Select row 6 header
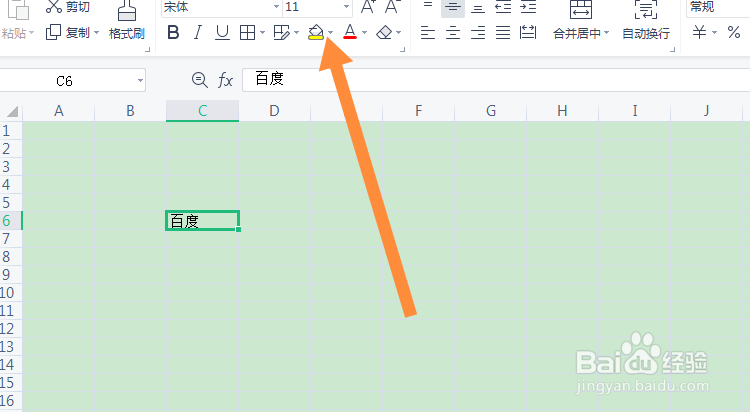This screenshot has height=412, width=750. (11, 221)
